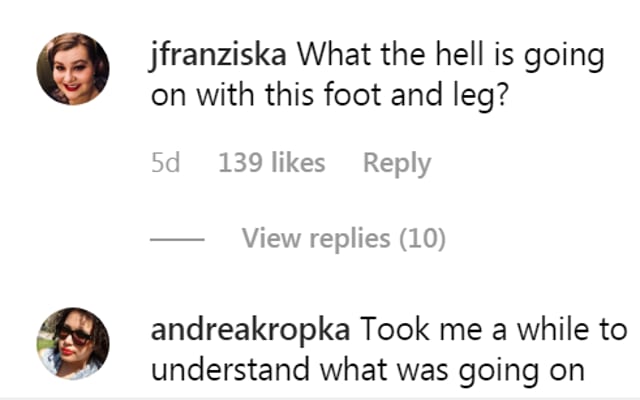The width and height of the screenshot is (640, 400).
Task: Show who liked via 139 likes
Action: pyautogui.click(x=272, y=163)
